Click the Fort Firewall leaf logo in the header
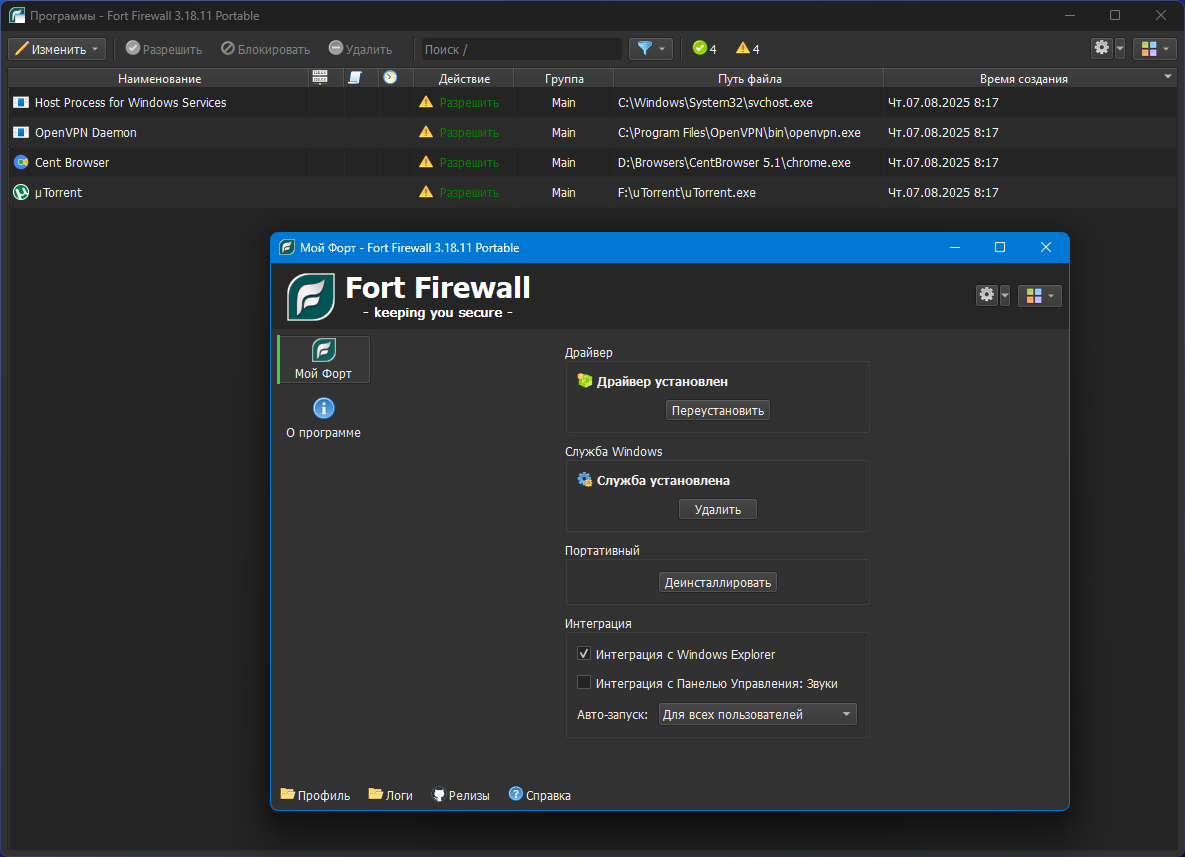Image resolution: width=1185 pixels, height=857 pixels. (311, 297)
